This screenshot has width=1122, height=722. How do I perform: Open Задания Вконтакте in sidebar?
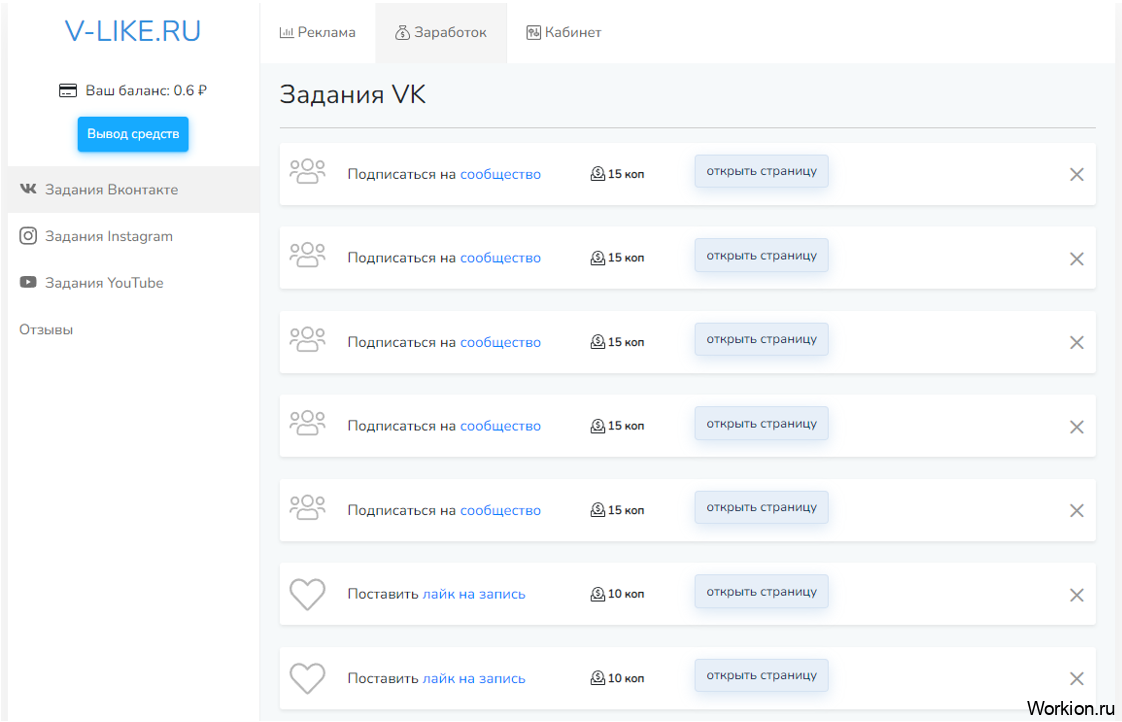(x=134, y=190)
